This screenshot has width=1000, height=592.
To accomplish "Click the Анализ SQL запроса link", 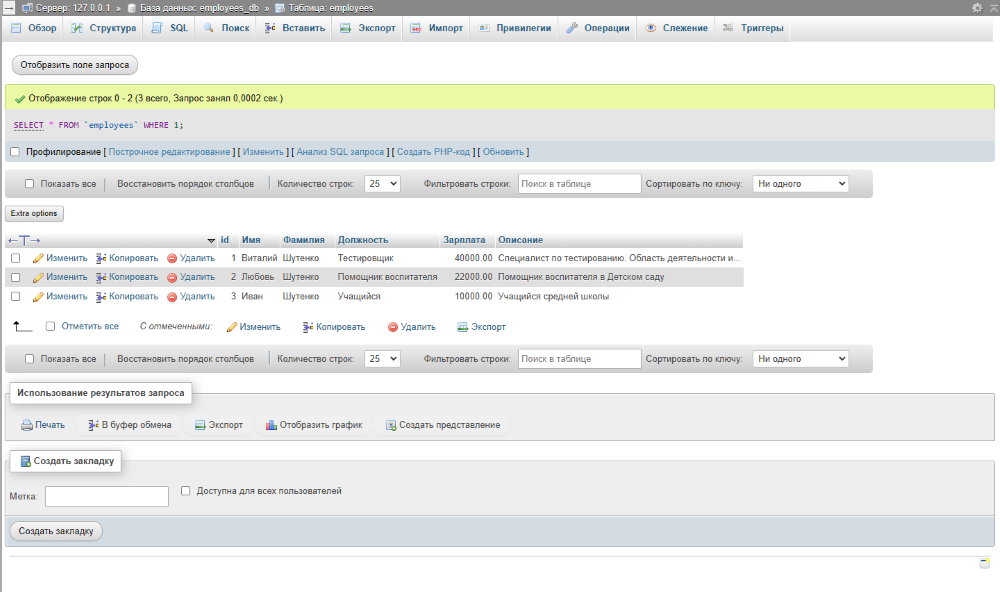I will [340, 151].
